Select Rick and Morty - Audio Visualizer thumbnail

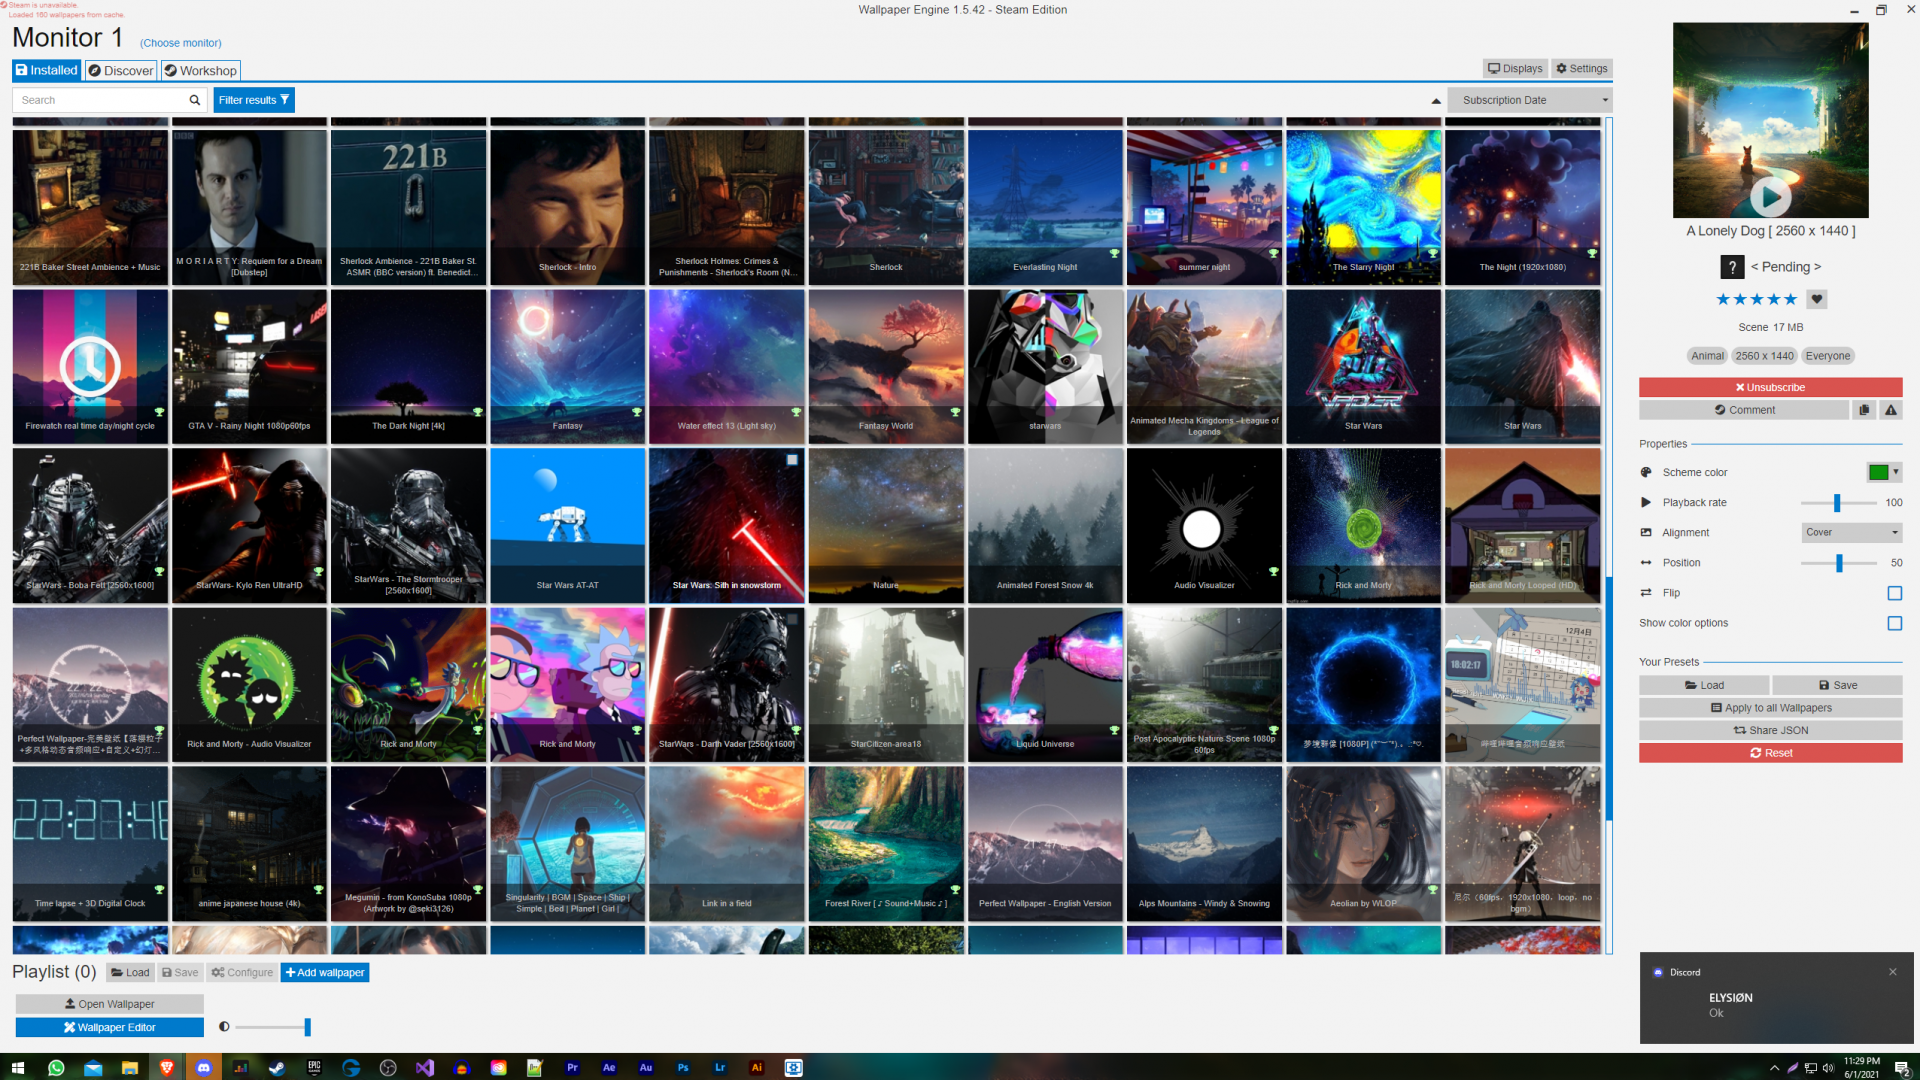tap(249, 685)
